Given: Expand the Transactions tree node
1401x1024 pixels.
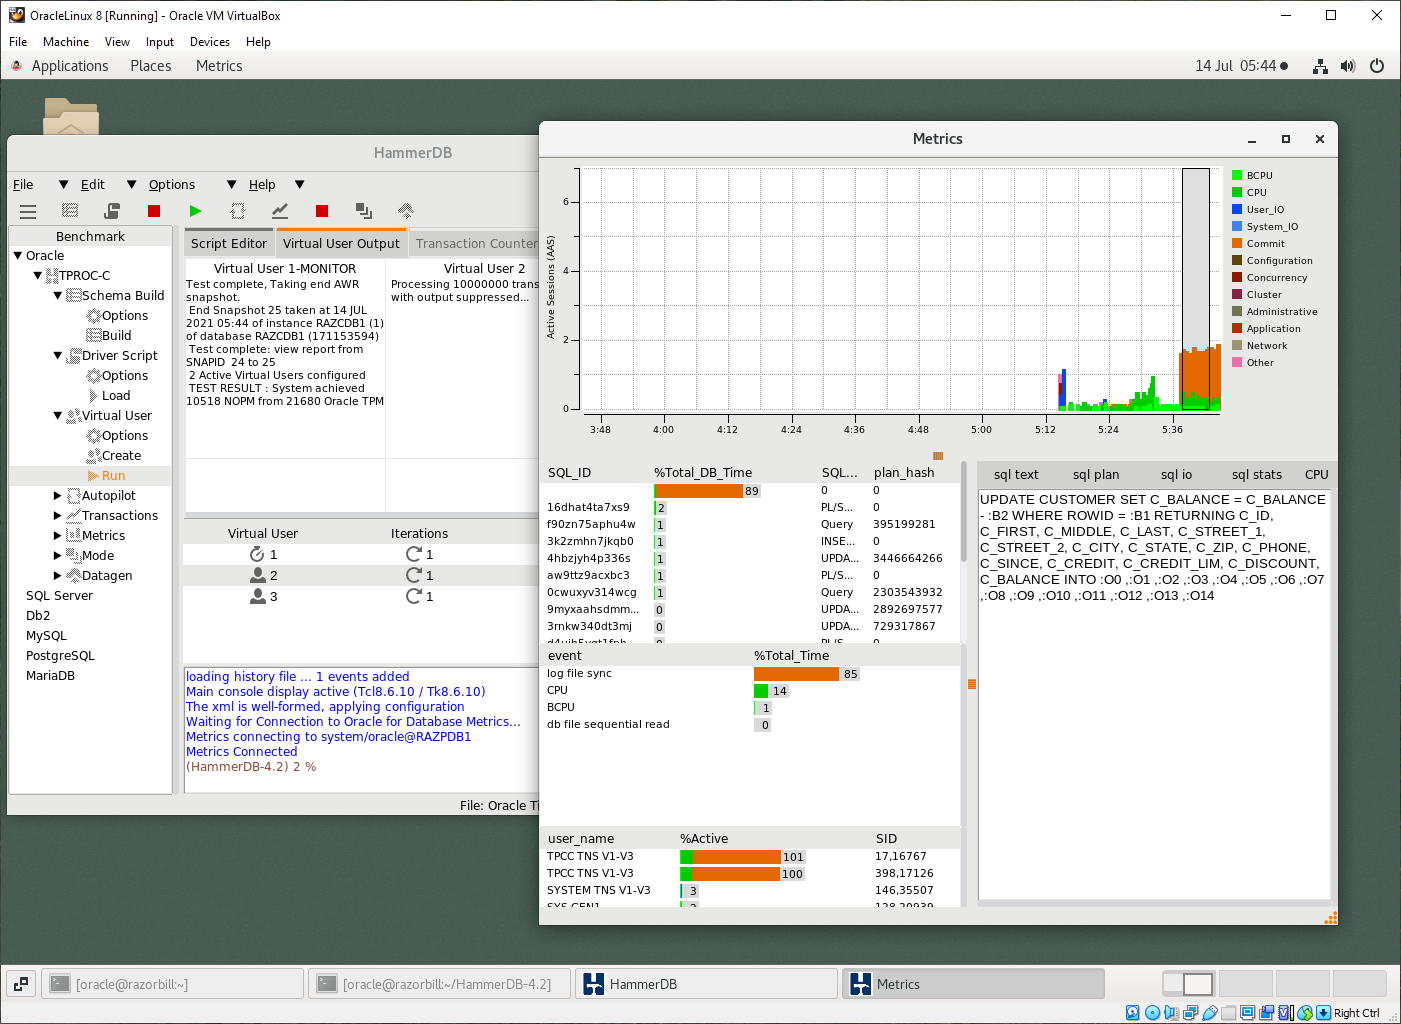Looking at the screenshot, I should (58, 515).
